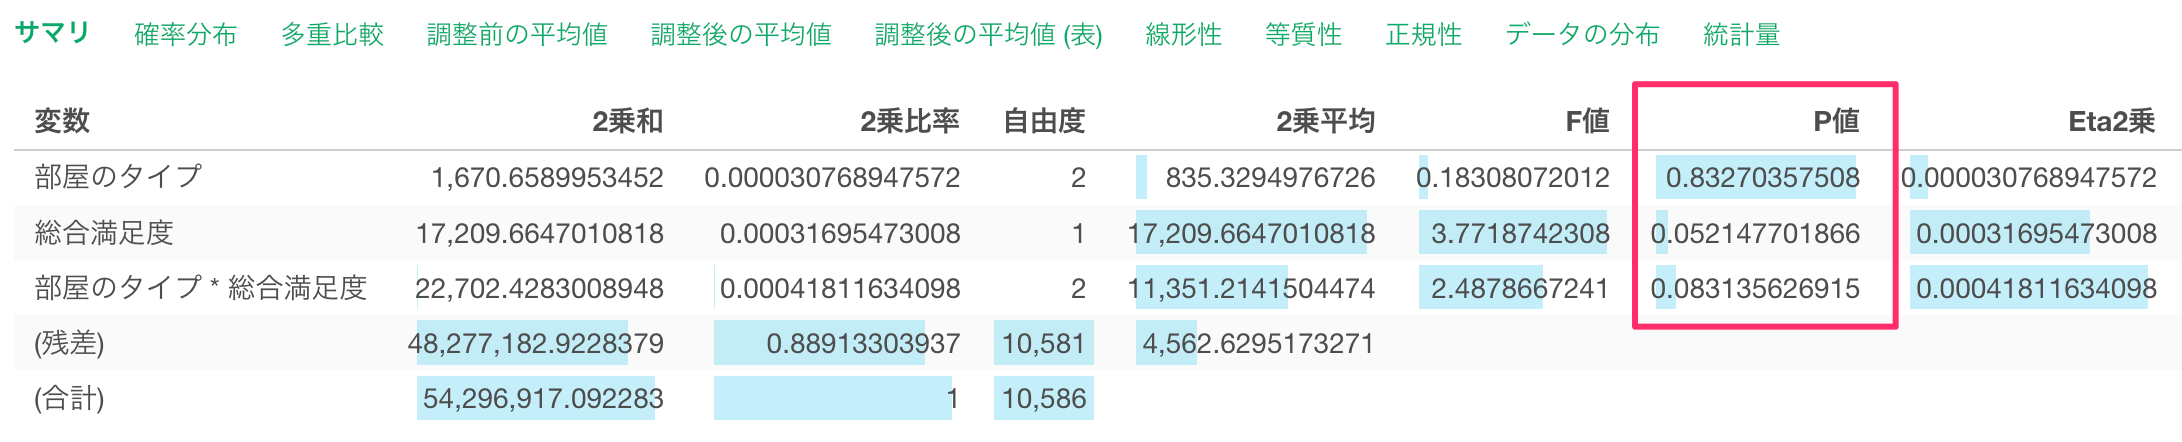Click the Eta2乗 column header
Image resolution: width=2182 pixels, height=442 pixels.
pyautogui.click(x=2111, y=121)
